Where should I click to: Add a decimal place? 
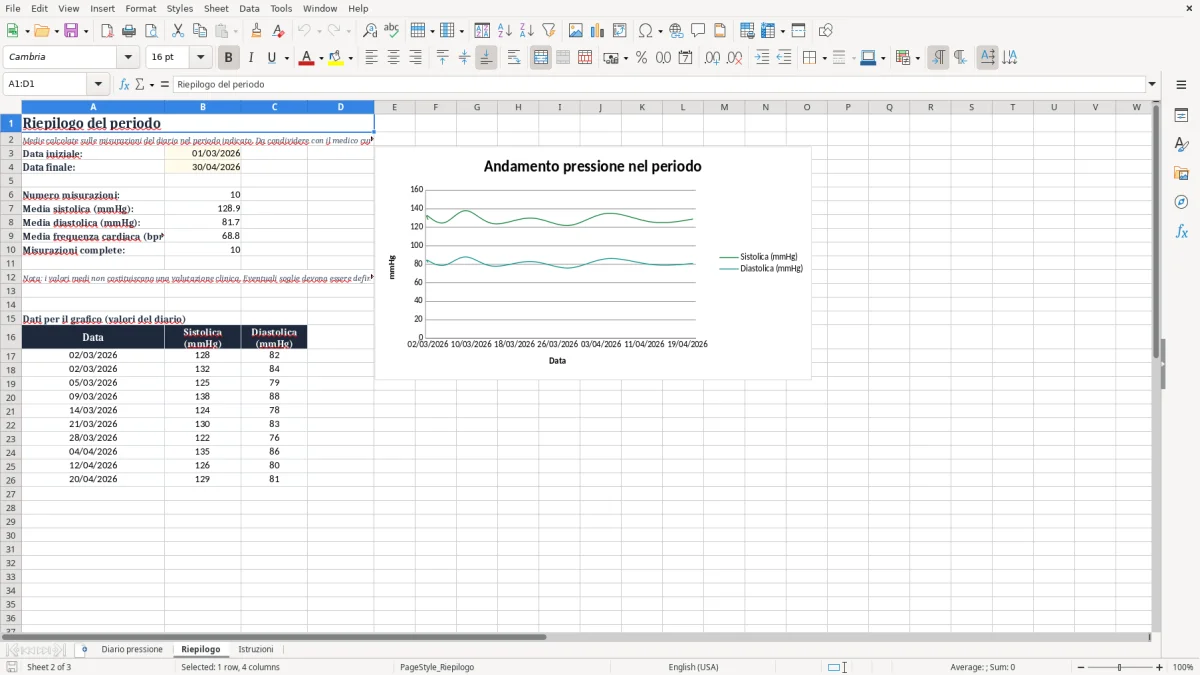[x=712, y=58]
